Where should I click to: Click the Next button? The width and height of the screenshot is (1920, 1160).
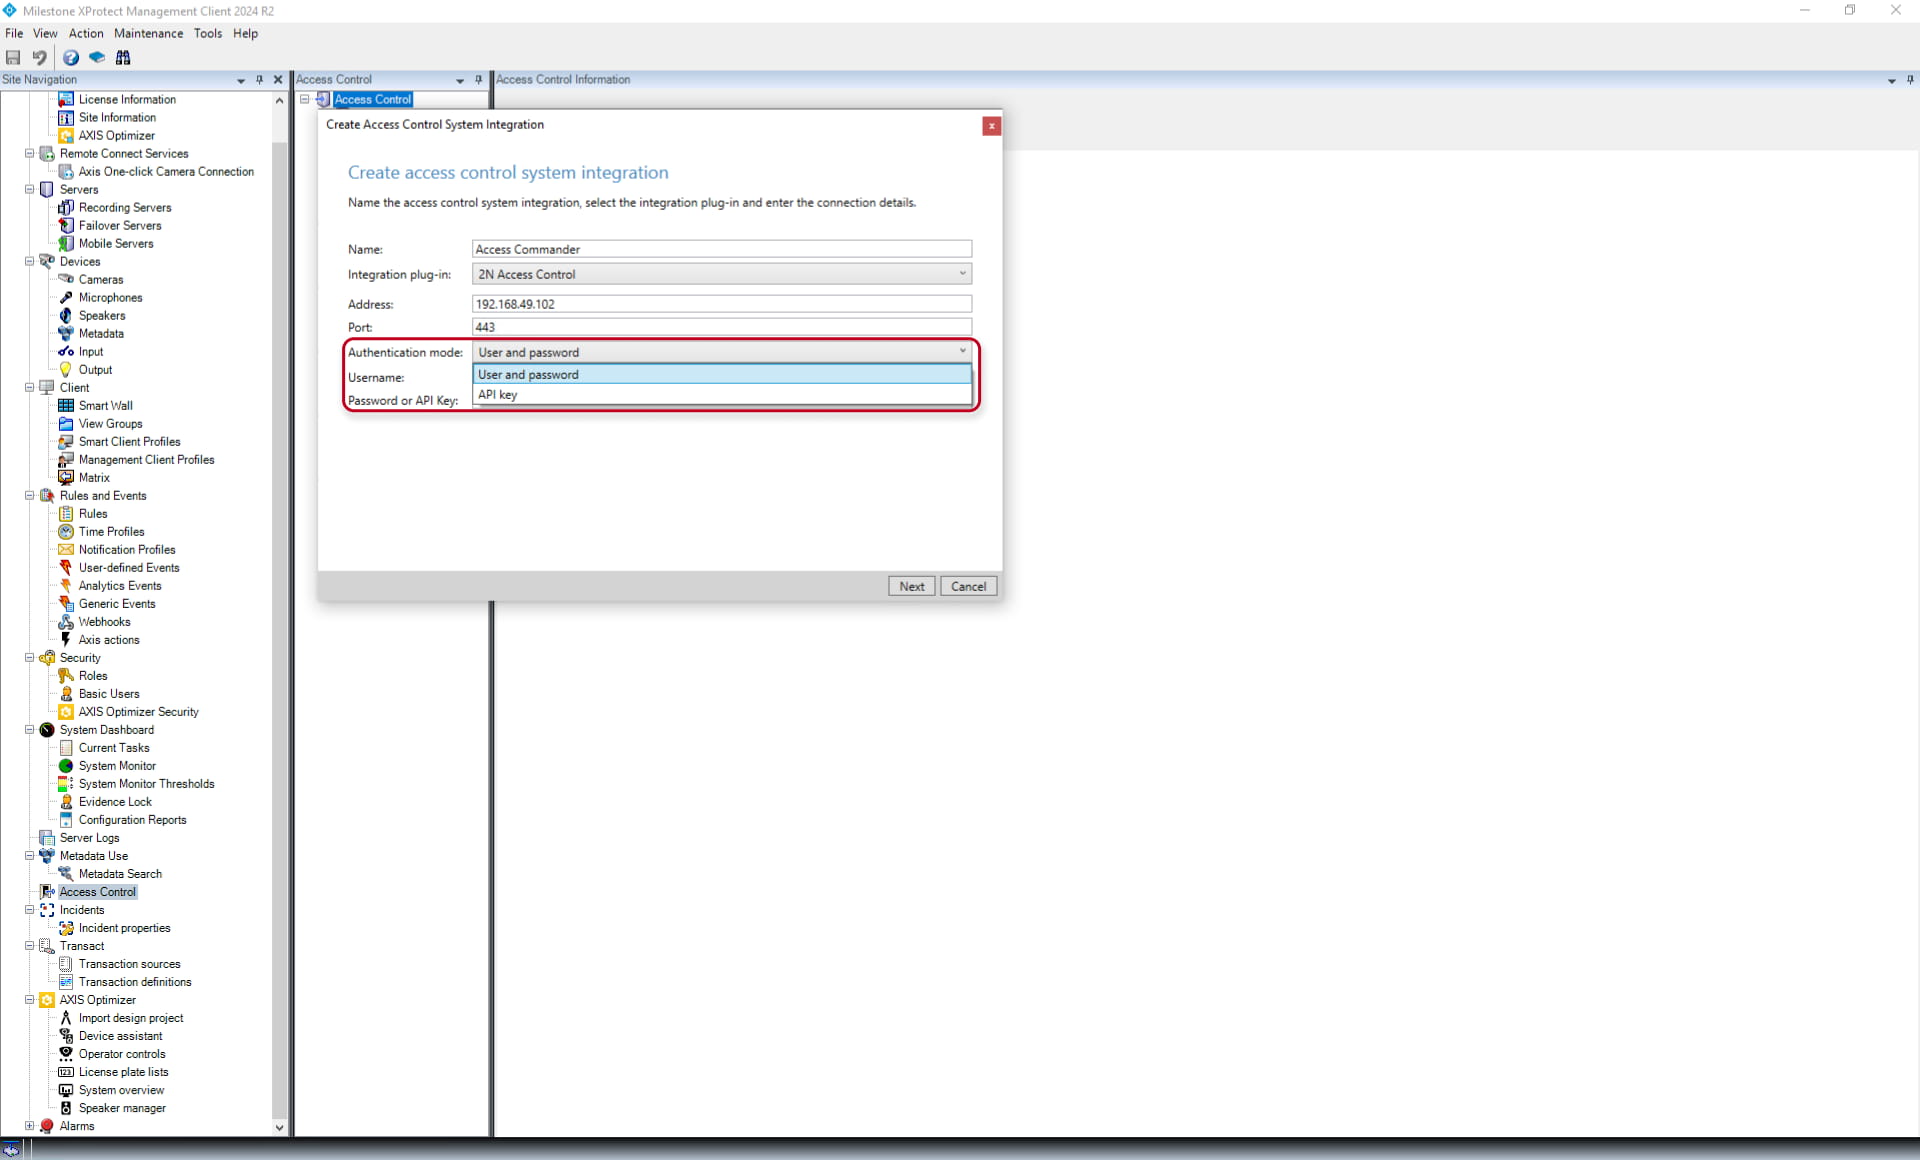(911, 586)
